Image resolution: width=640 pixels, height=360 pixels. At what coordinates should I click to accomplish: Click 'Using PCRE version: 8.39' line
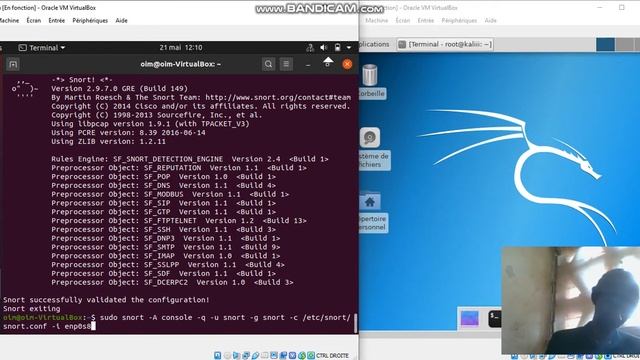(x=128, y=133)
